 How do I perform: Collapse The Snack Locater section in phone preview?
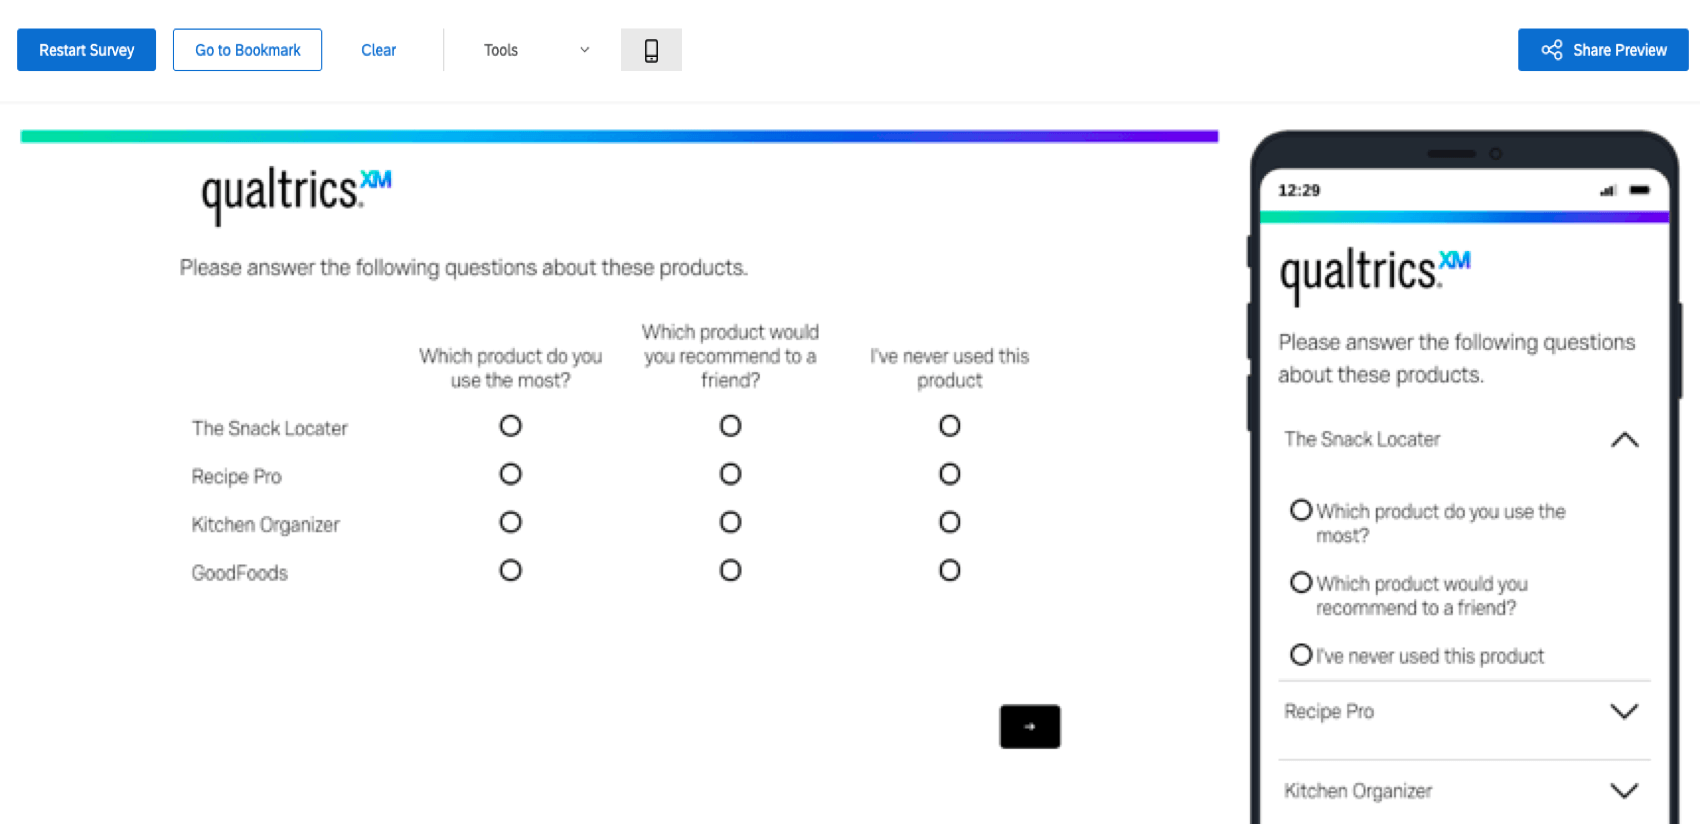coord(1625,439)
